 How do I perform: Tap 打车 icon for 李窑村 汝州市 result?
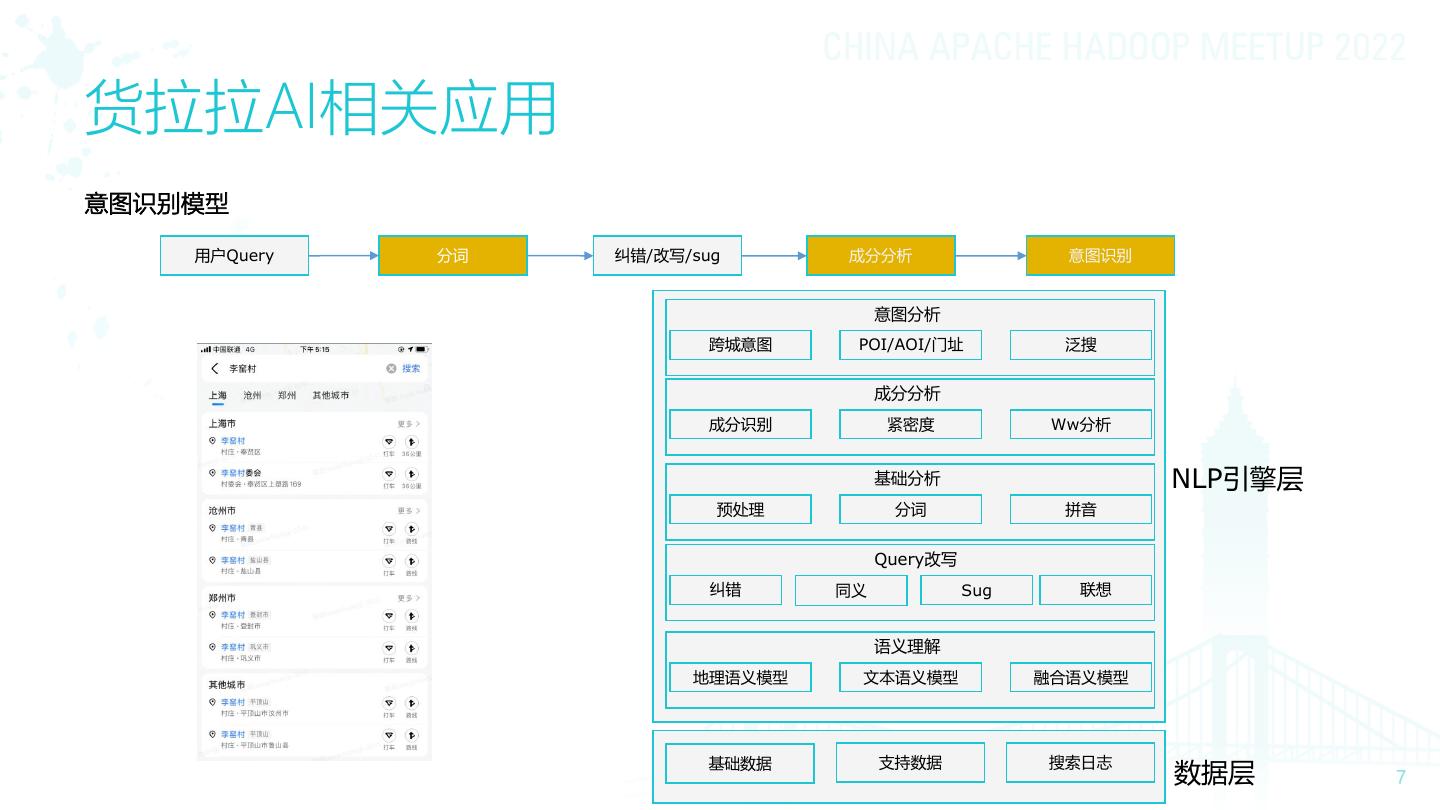coord(389,703)
